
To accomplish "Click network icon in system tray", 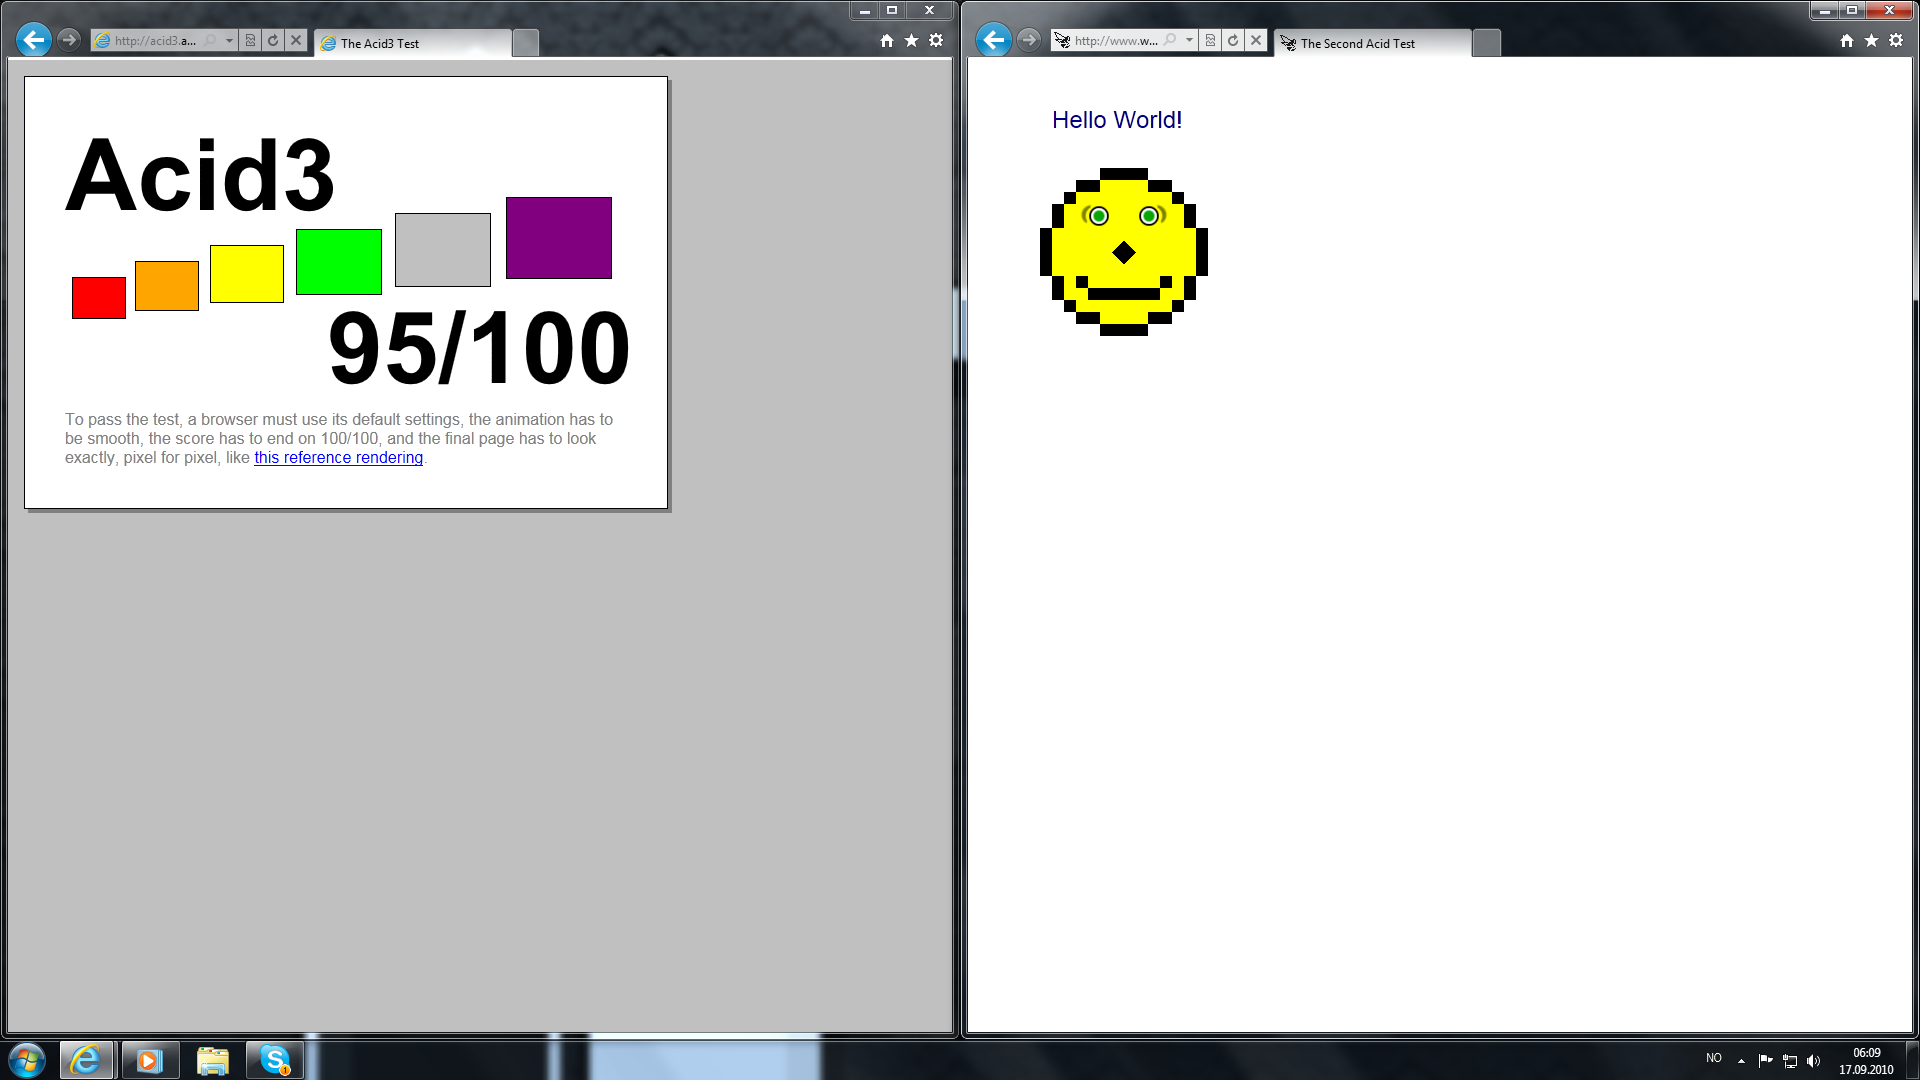I will [1790, 1061].
